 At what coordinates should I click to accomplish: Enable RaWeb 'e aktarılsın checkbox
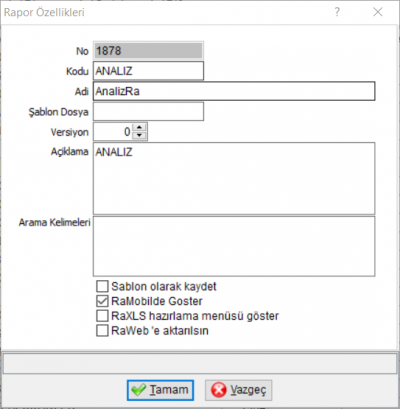click(102, 331)
